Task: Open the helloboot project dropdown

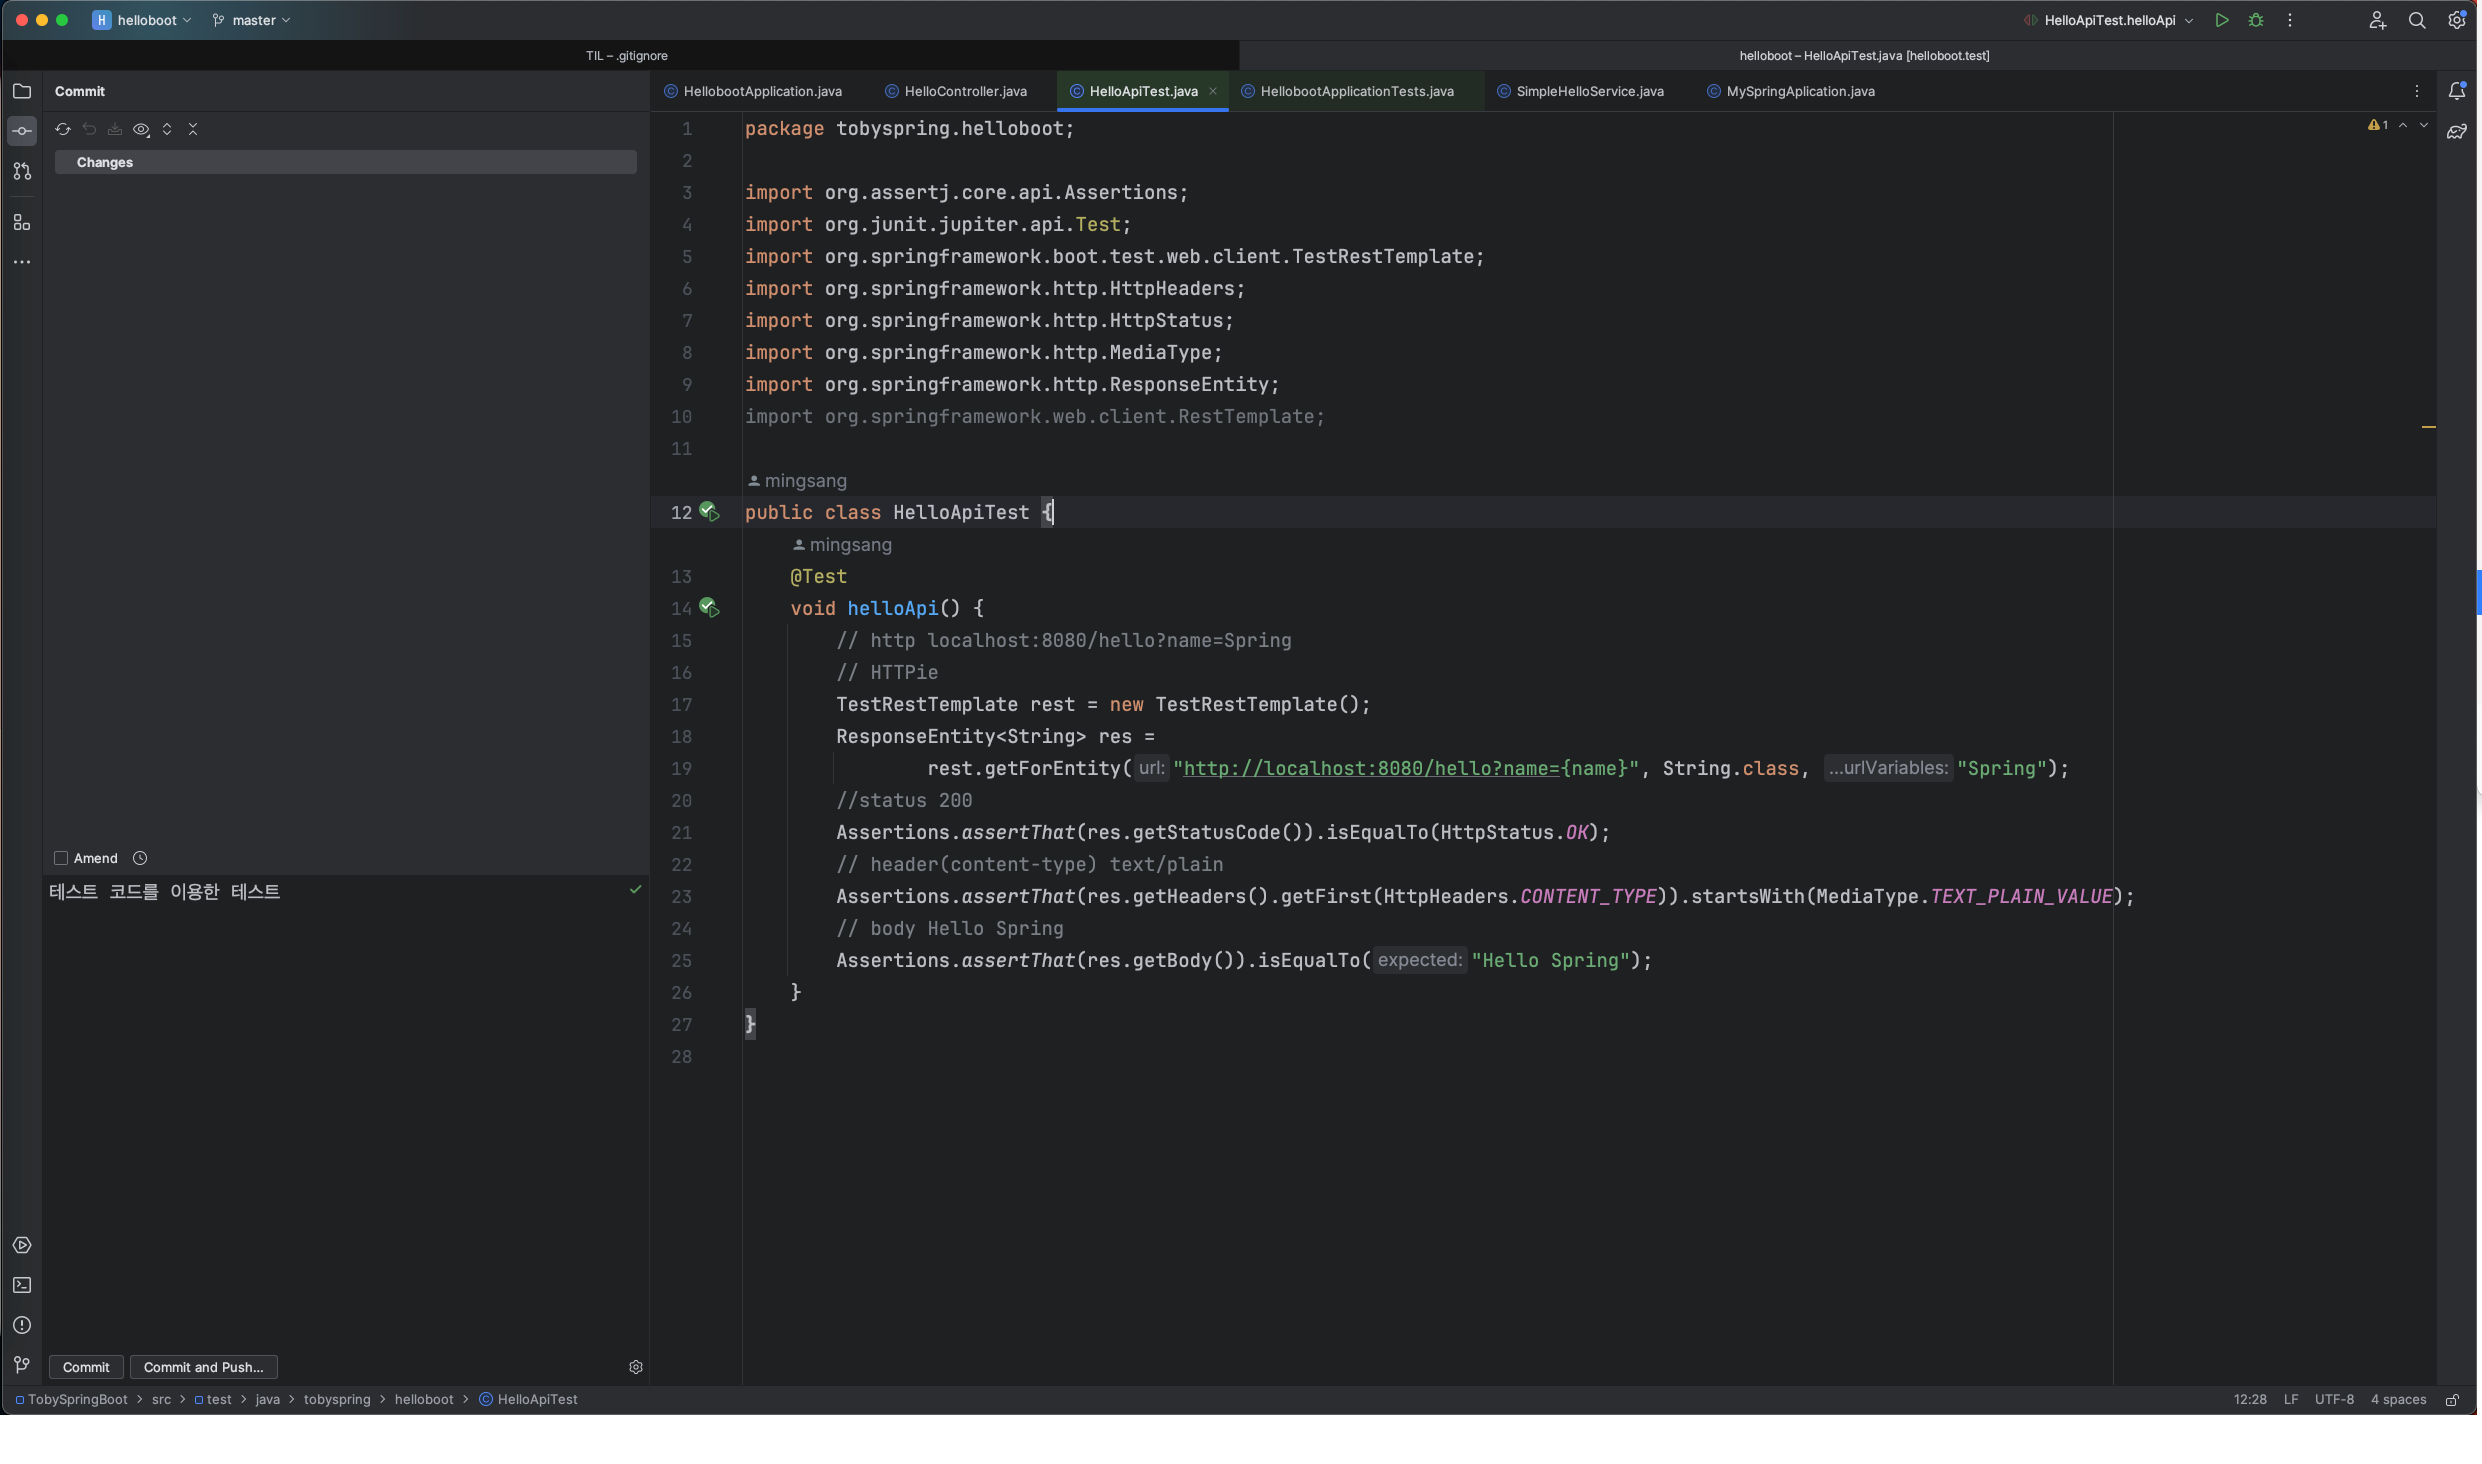Action: point(142,20)
